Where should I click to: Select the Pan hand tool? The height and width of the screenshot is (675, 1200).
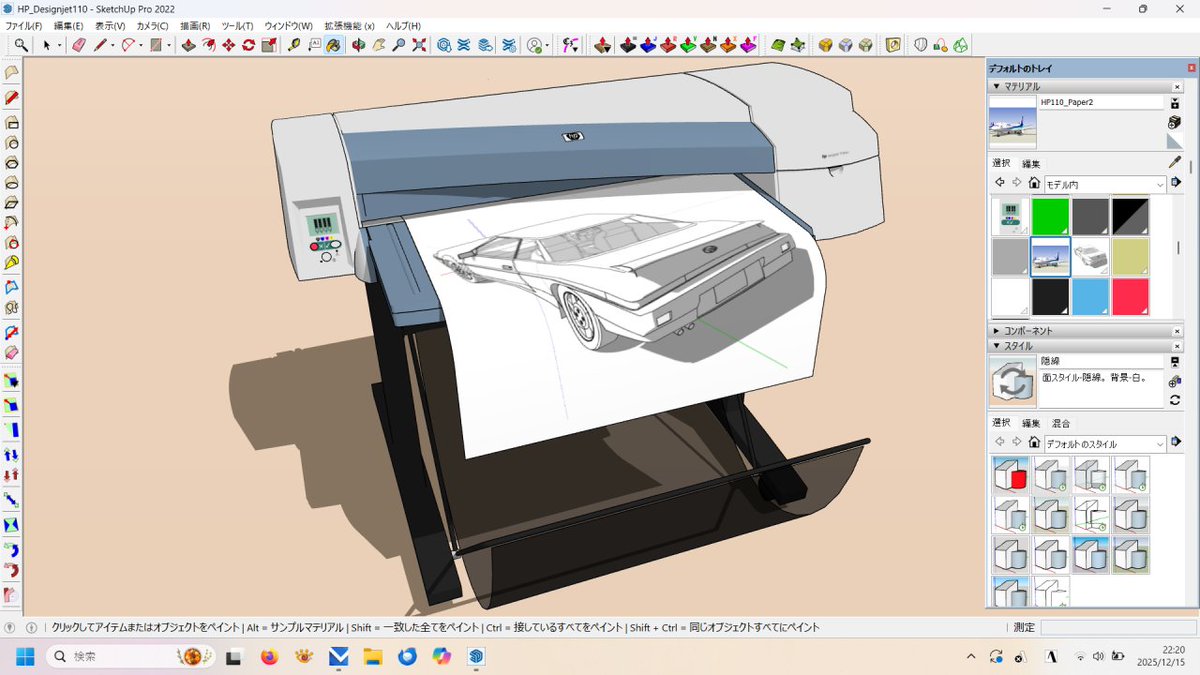(379, 44)
